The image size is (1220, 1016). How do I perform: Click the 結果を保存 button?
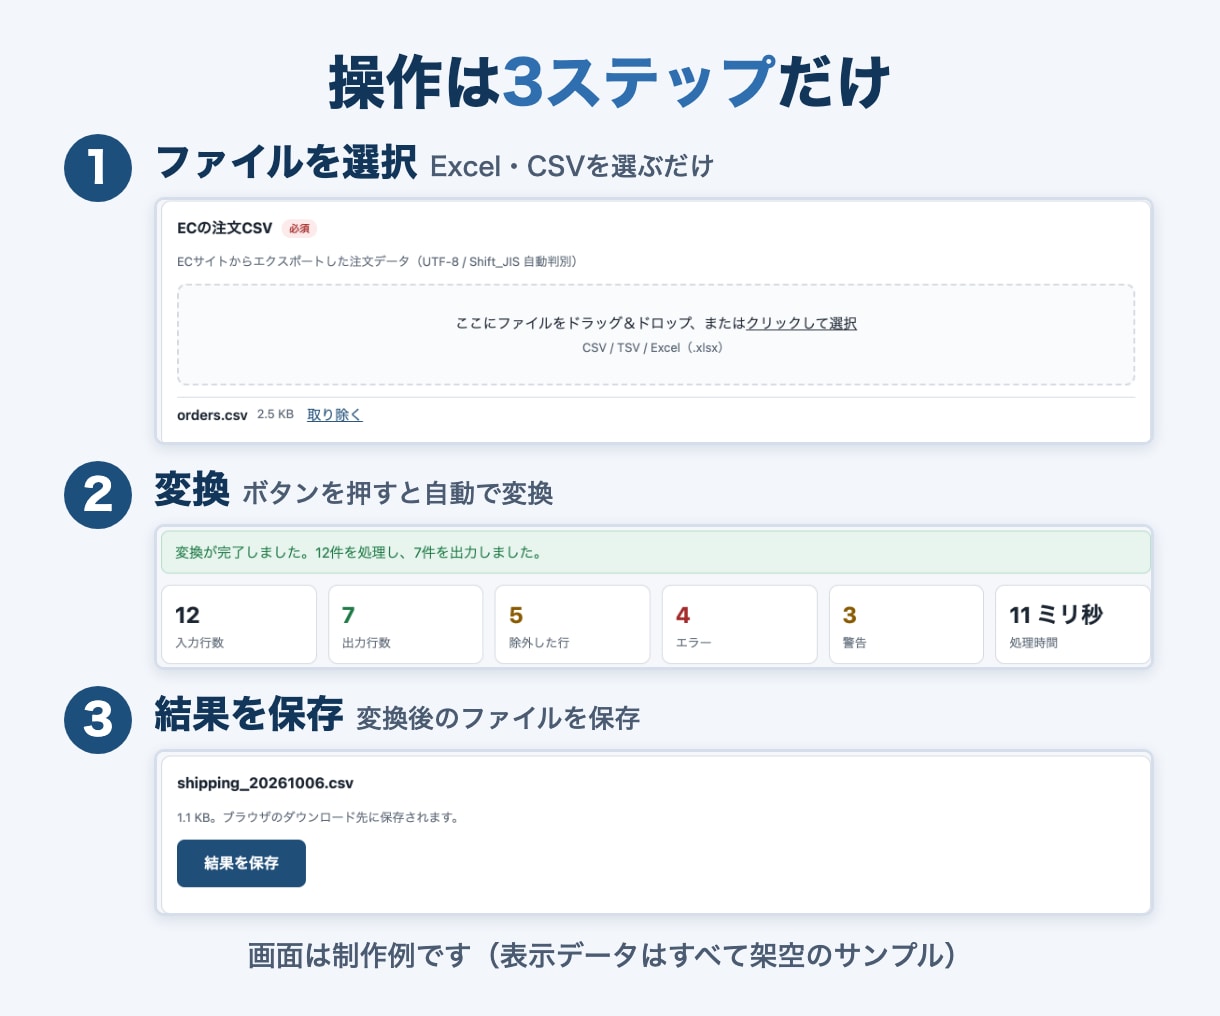241,863
